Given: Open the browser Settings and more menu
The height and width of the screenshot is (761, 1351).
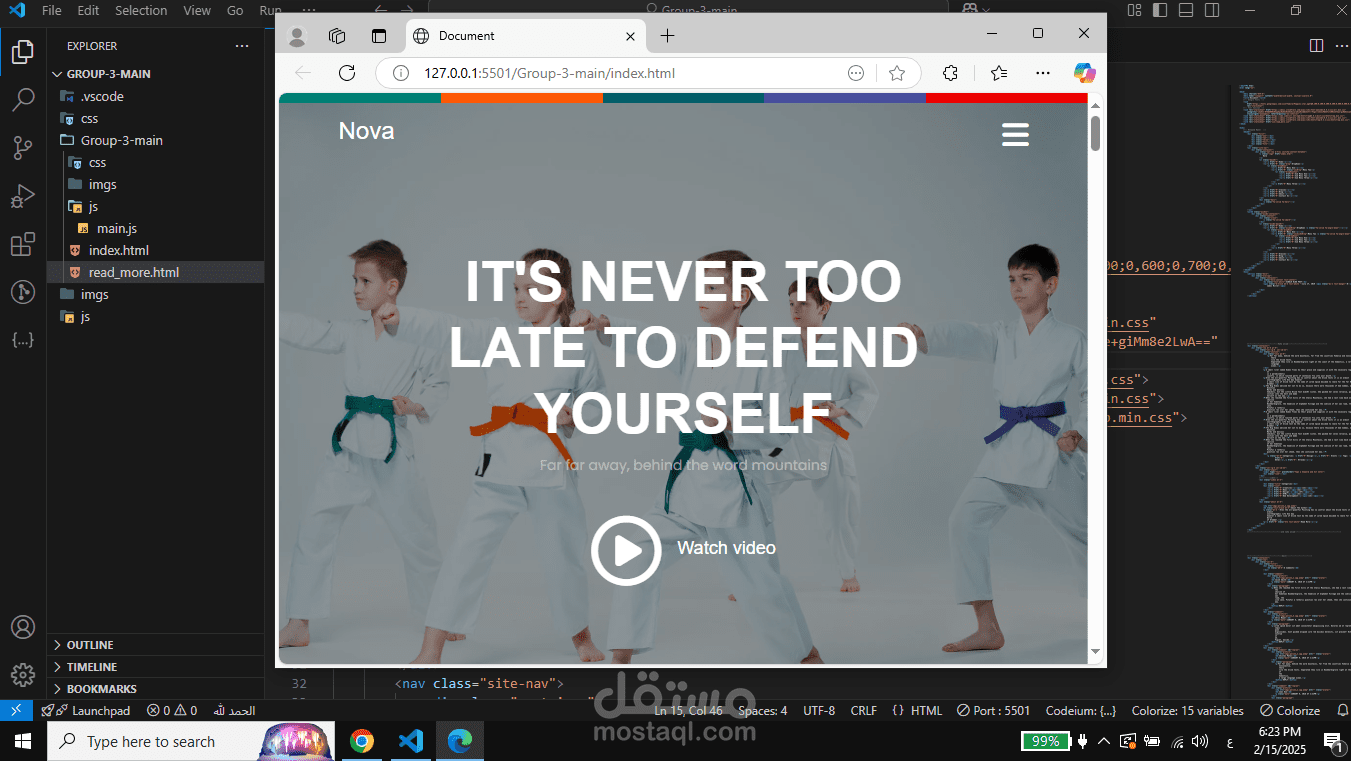Looking at the screenshot, I should click(1043, 73).
